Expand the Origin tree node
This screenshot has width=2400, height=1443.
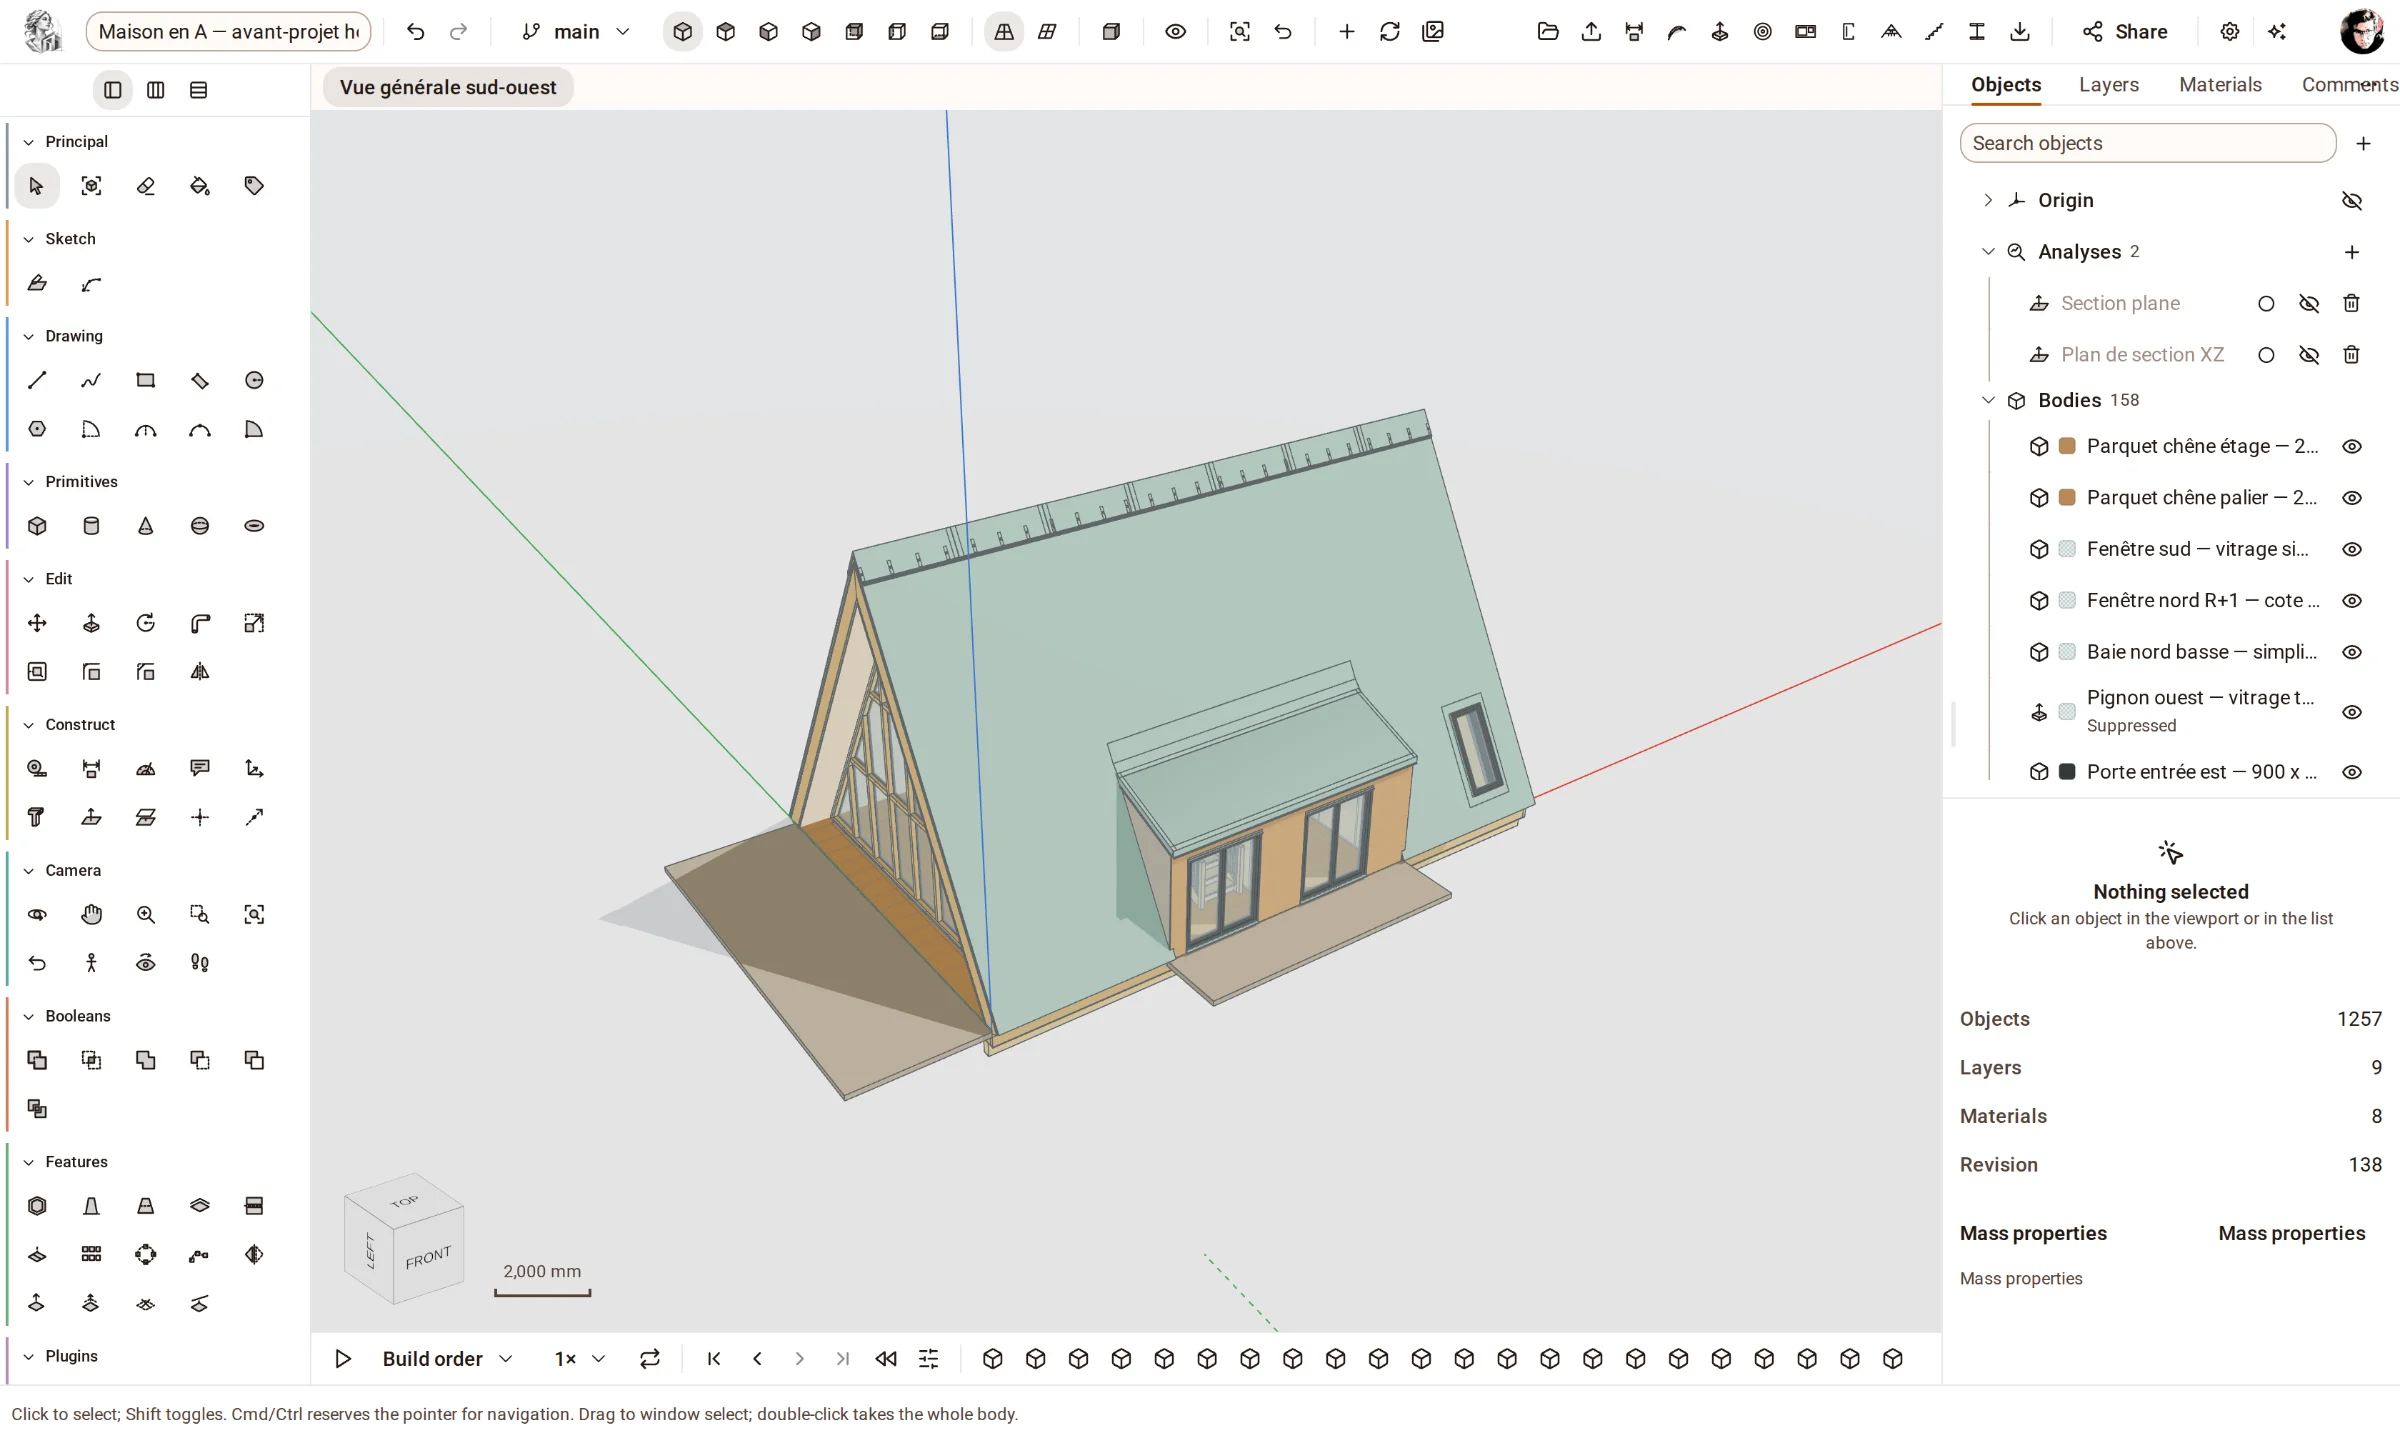[1988, 200]
